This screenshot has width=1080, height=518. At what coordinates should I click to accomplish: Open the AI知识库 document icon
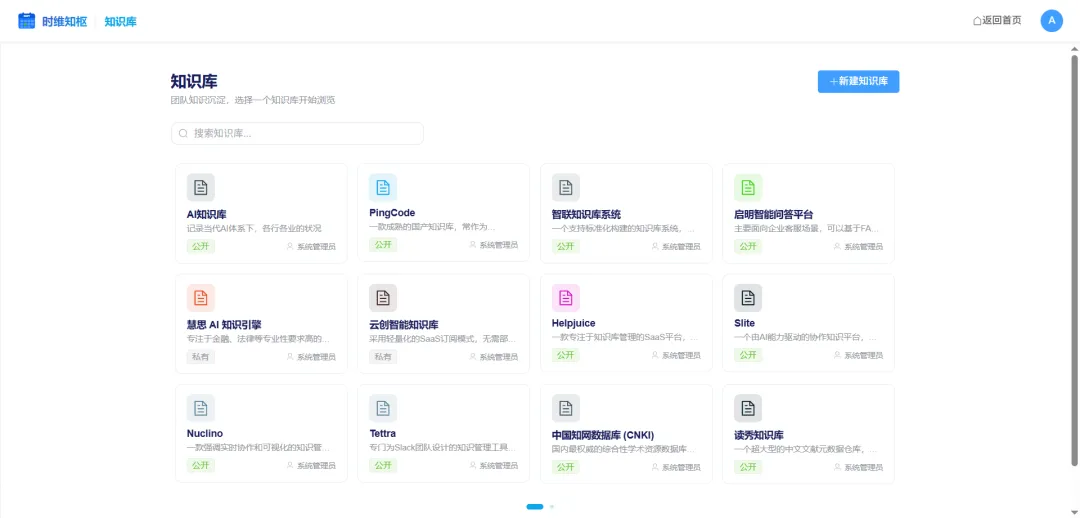pyautogui.click(x=200, y=187)
